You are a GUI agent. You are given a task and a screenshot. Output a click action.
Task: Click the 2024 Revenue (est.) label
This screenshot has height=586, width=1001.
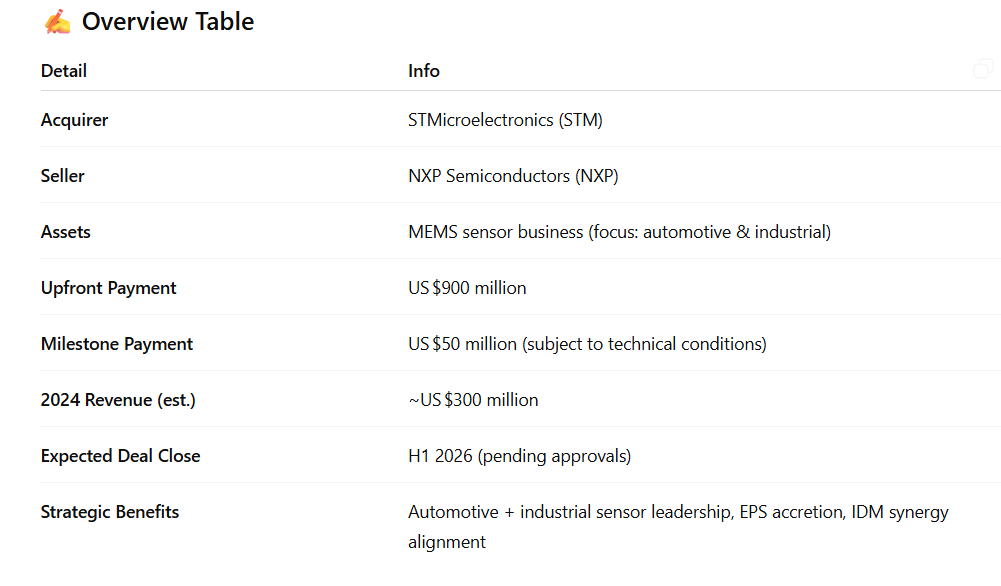[118, 400]
